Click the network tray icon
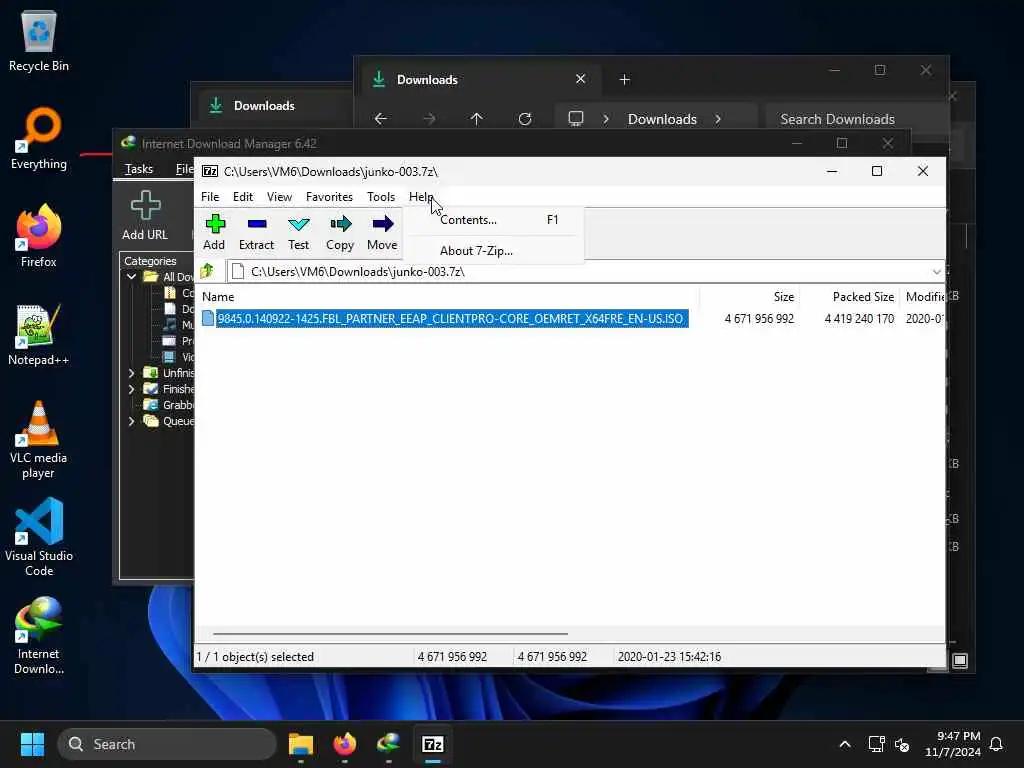This screenshot has height=768, width=1024. coord(876,744)
